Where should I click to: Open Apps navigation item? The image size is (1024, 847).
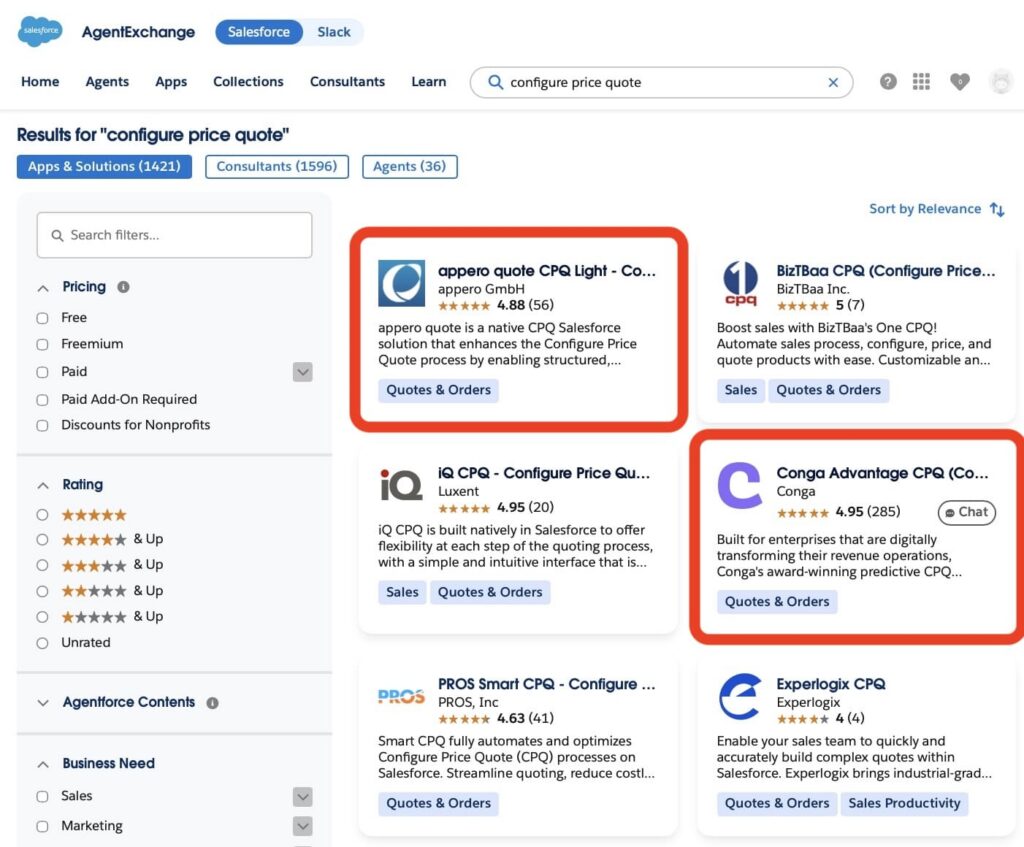tap(171, 82)
